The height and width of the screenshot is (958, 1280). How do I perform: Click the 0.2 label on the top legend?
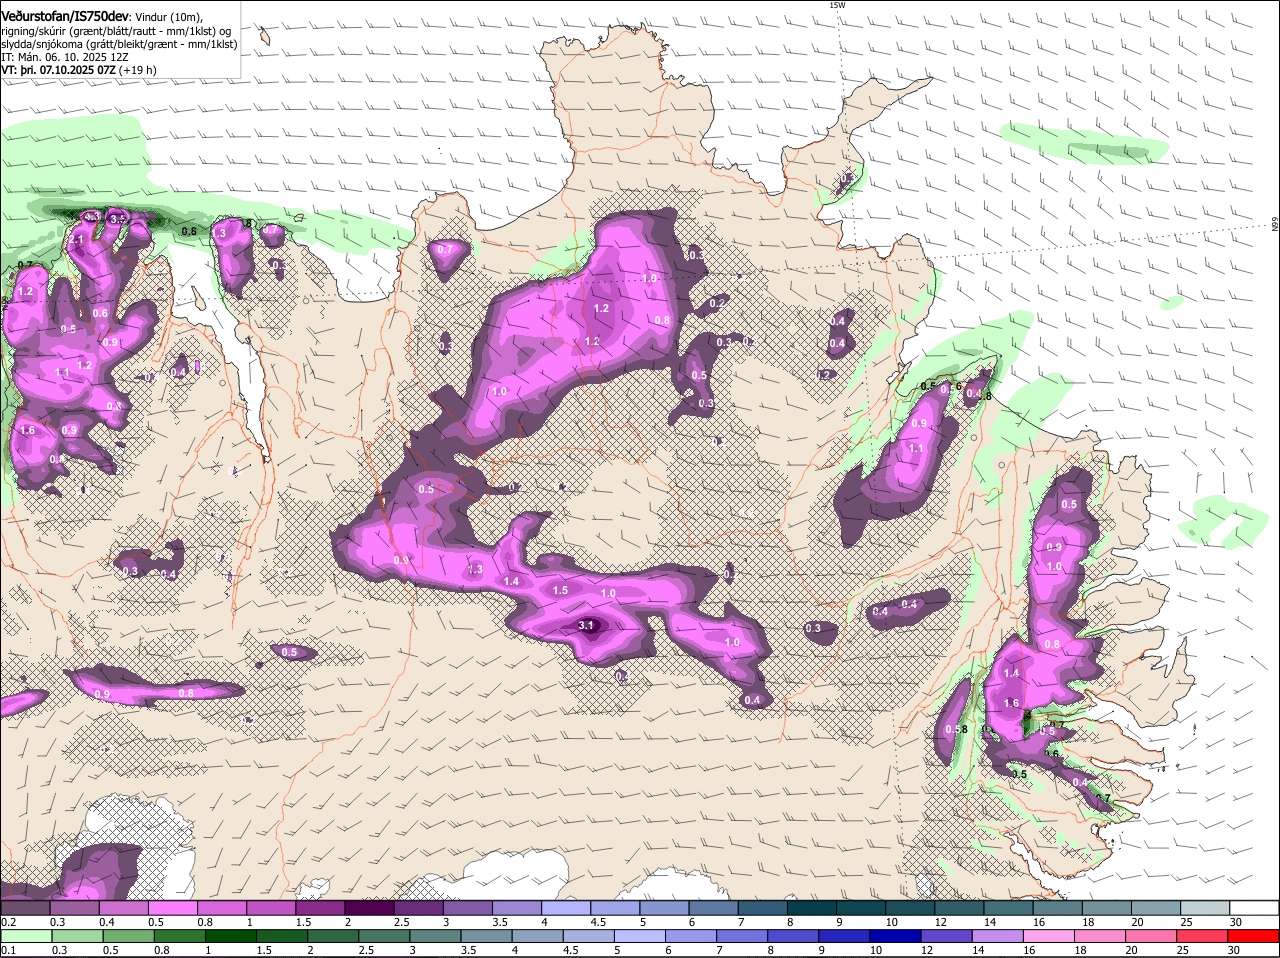click(x=8, y=921)
